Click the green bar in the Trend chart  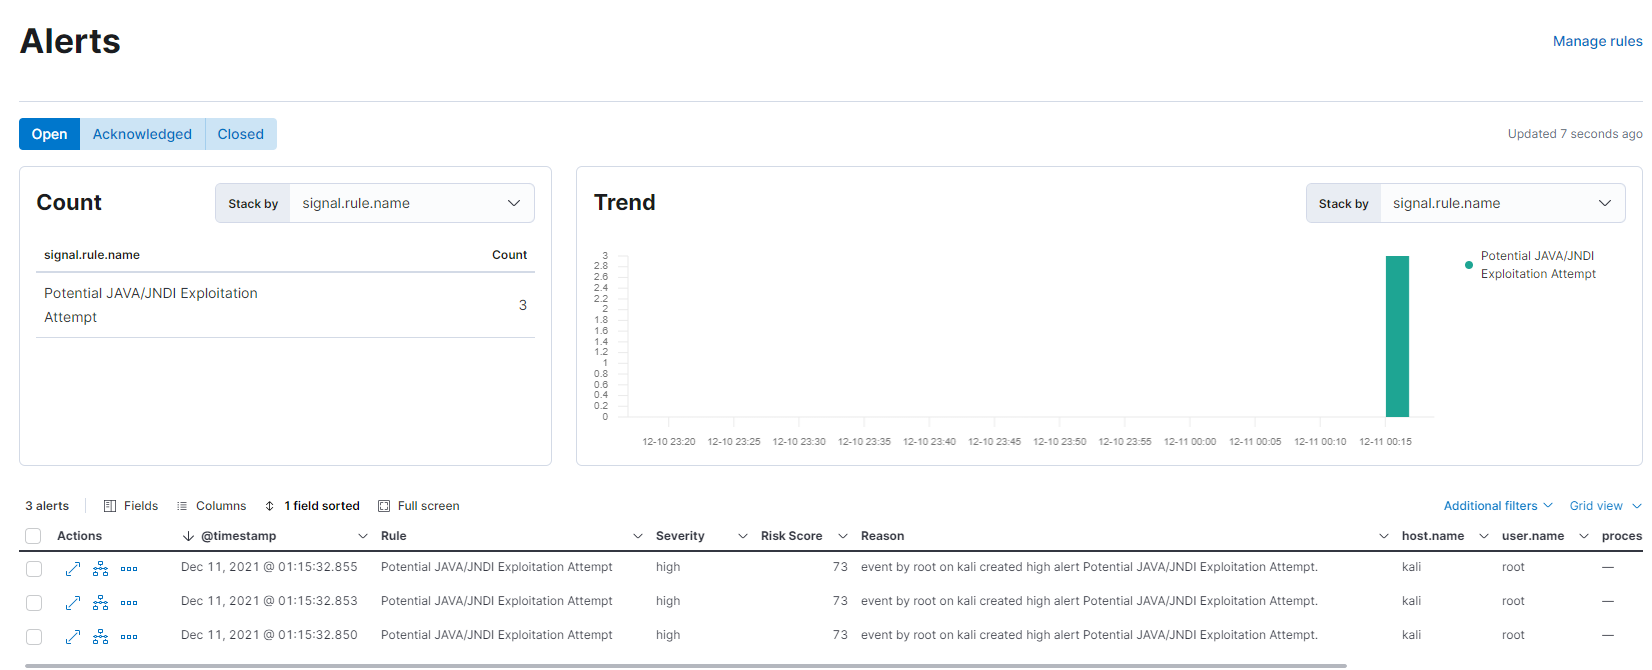pos(1397,336)
